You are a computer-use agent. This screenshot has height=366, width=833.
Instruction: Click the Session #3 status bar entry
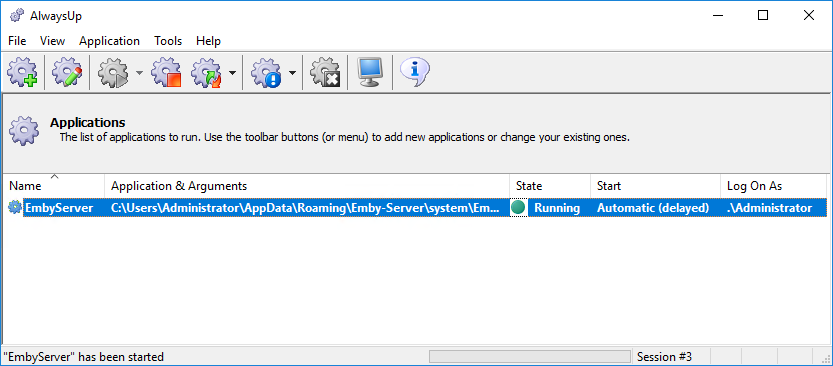pyautogui.click(x=665, y=356)
